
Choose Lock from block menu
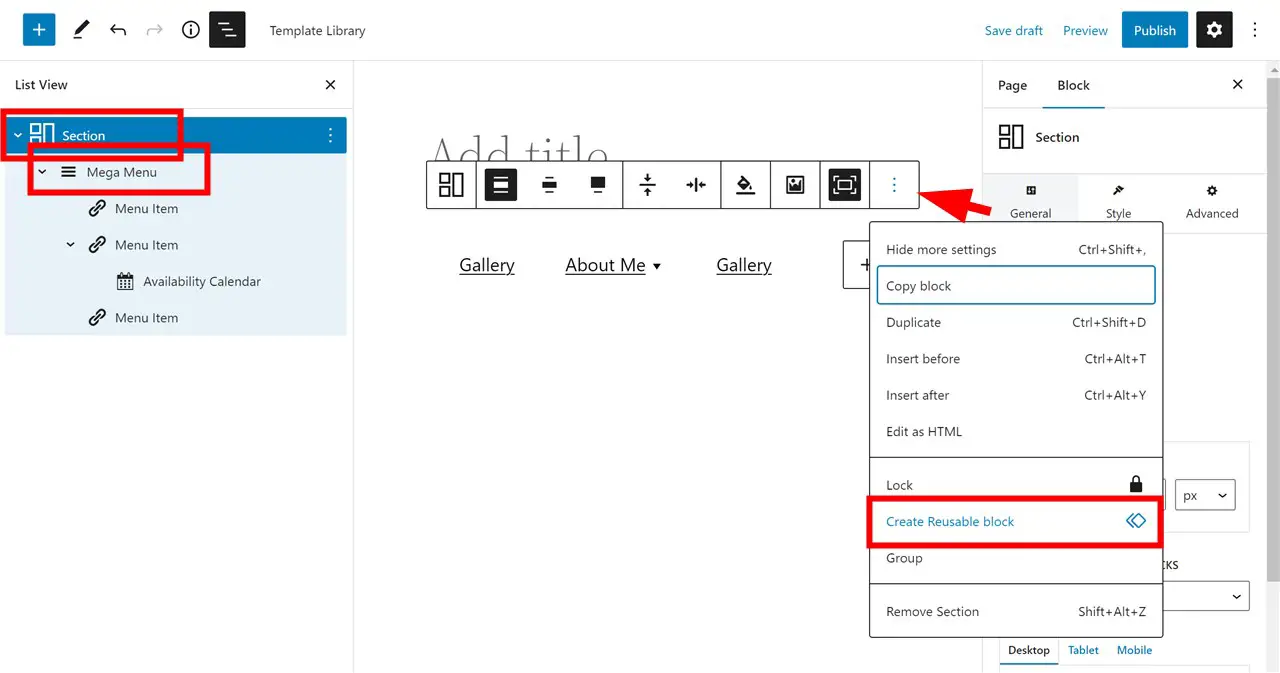(1016, 485)
